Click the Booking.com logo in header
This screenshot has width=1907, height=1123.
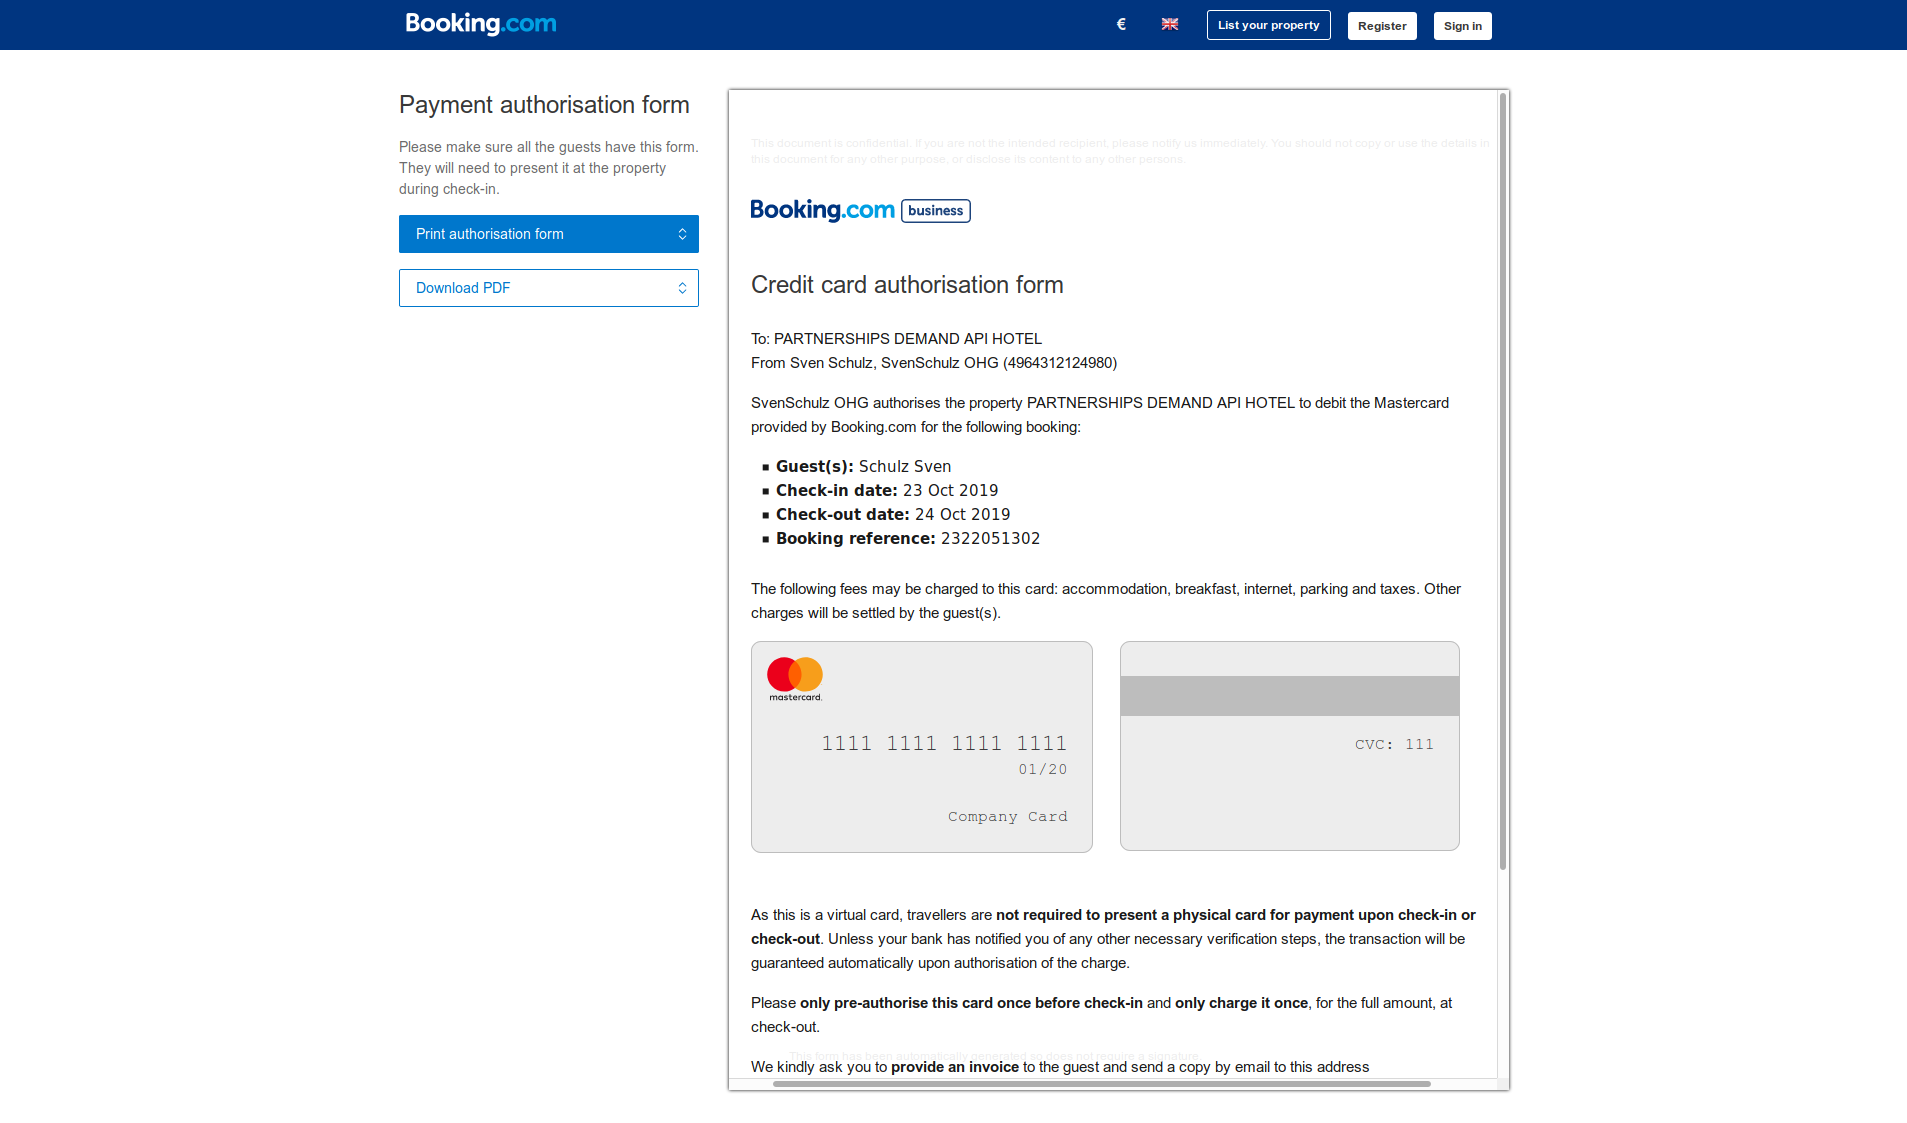[x=480, y=24]
